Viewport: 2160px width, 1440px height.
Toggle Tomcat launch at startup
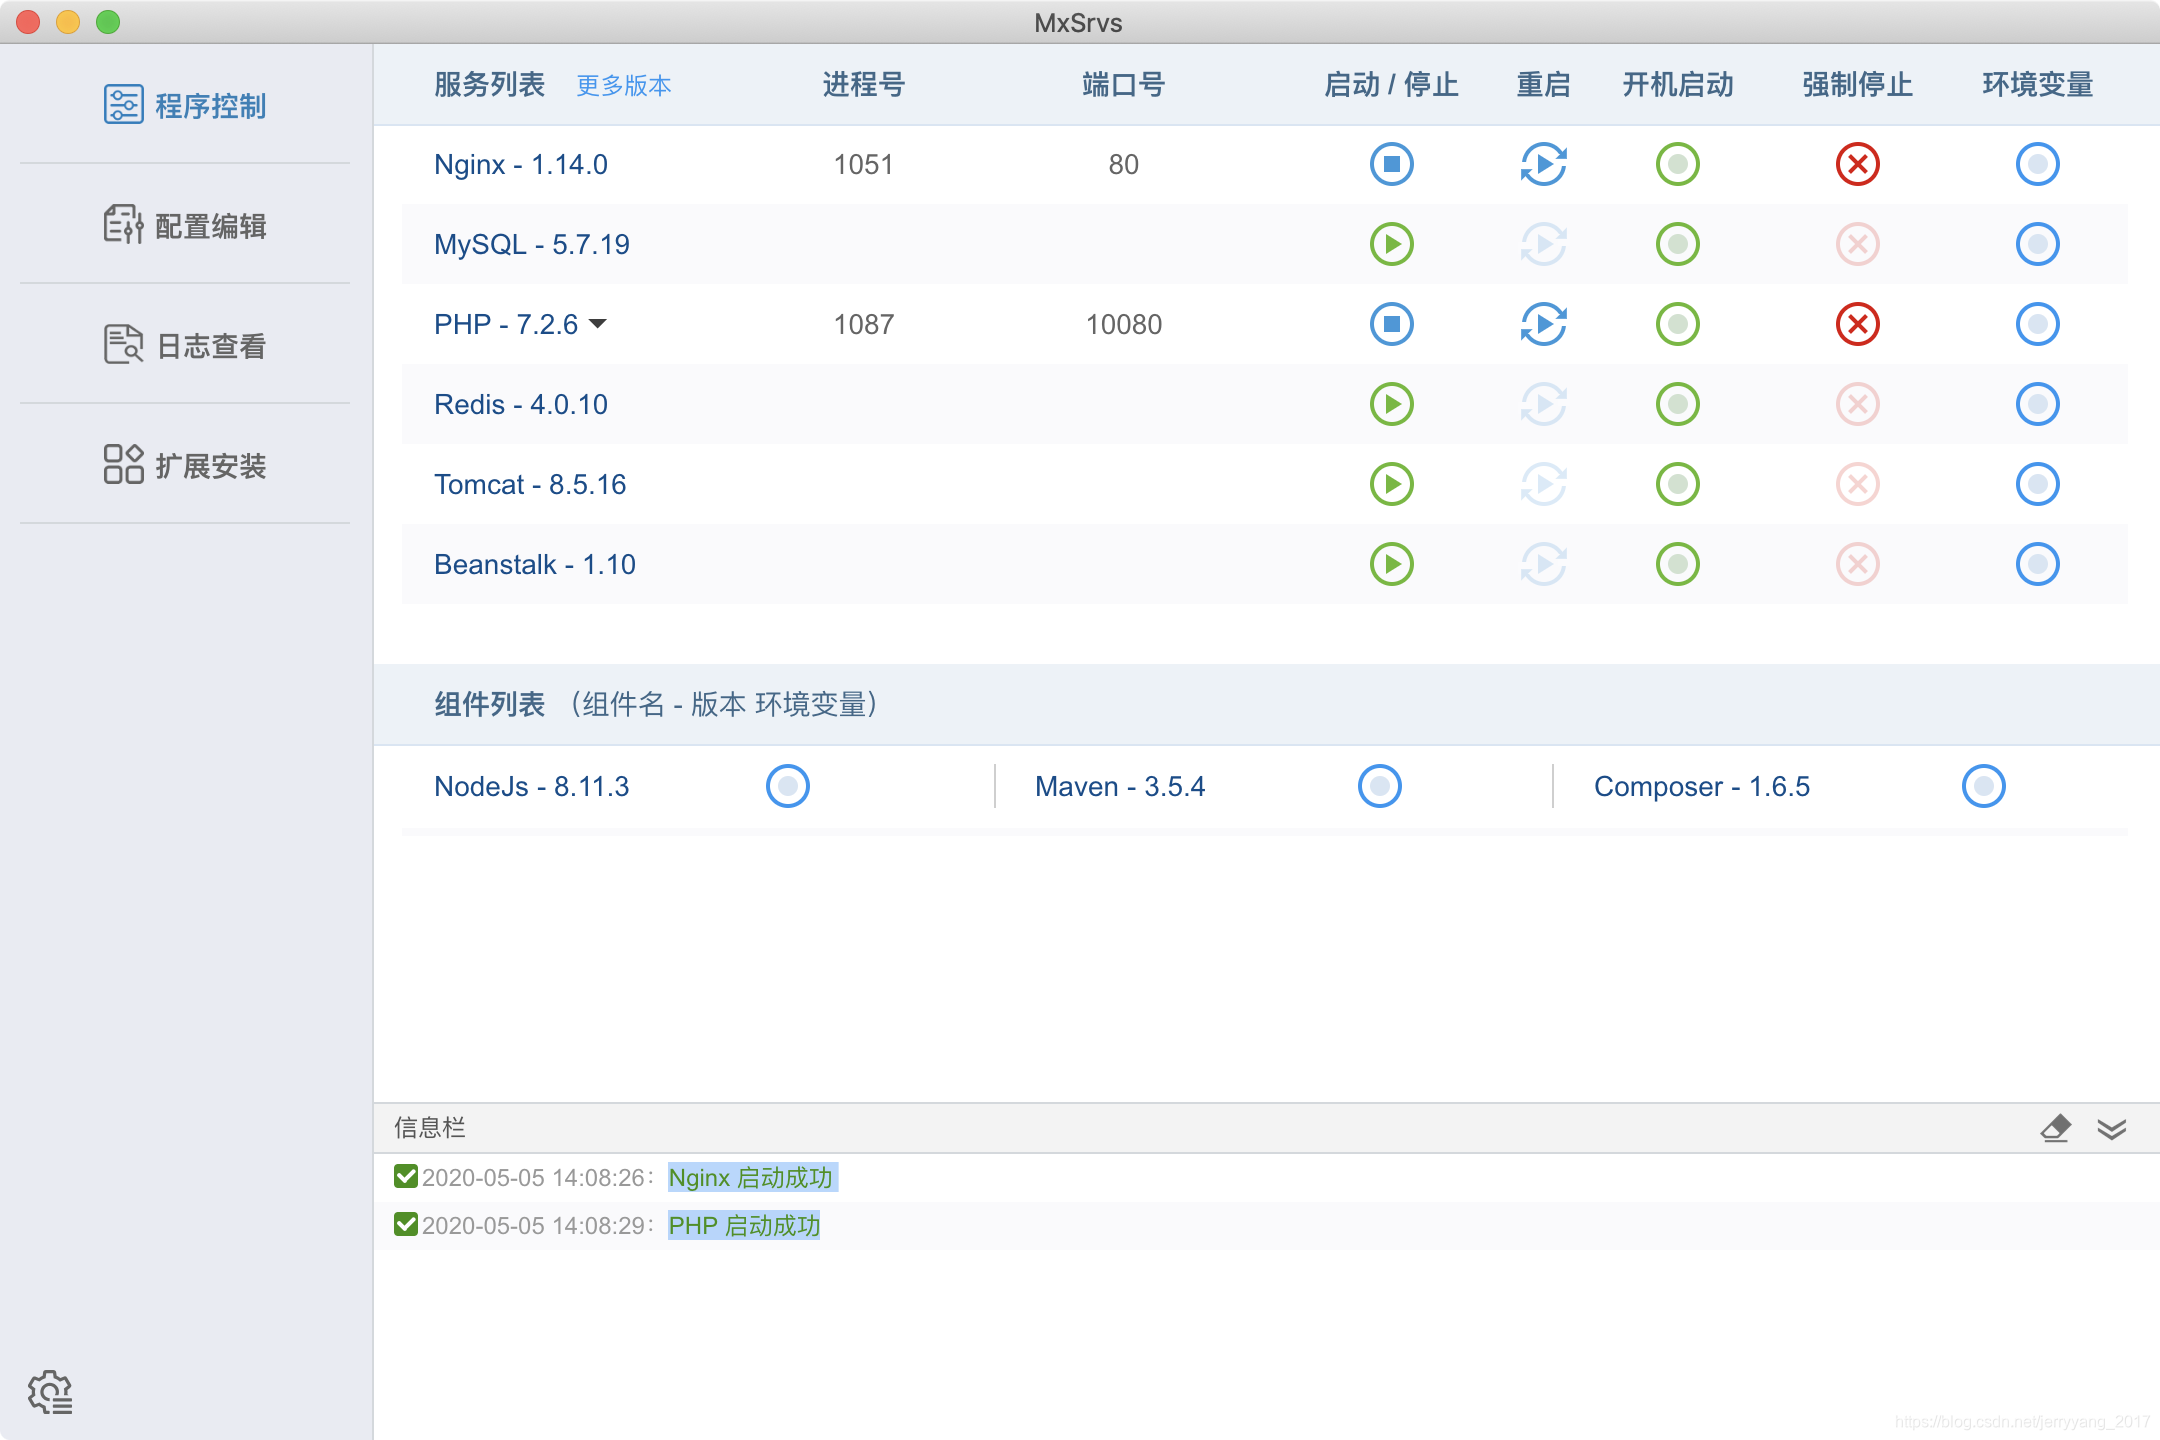pyautogui.click(x=1677, y=484)
